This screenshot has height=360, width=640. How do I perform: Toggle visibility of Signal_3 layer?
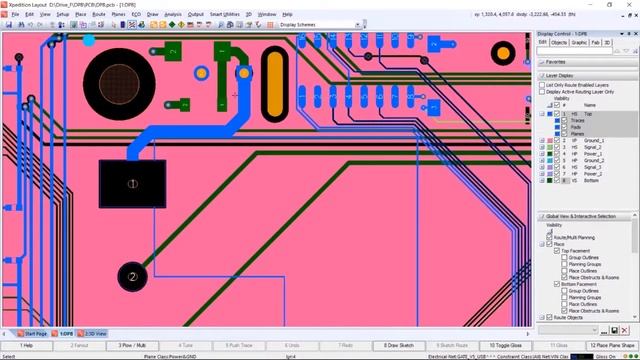557,167
